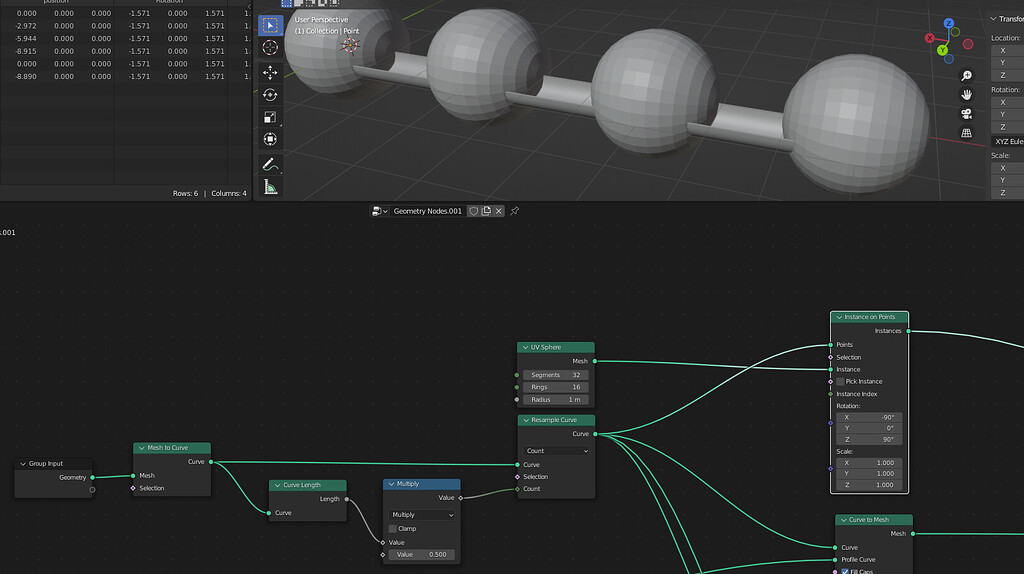
Task: Collapse the Group Input node
Action: (23, 464)
